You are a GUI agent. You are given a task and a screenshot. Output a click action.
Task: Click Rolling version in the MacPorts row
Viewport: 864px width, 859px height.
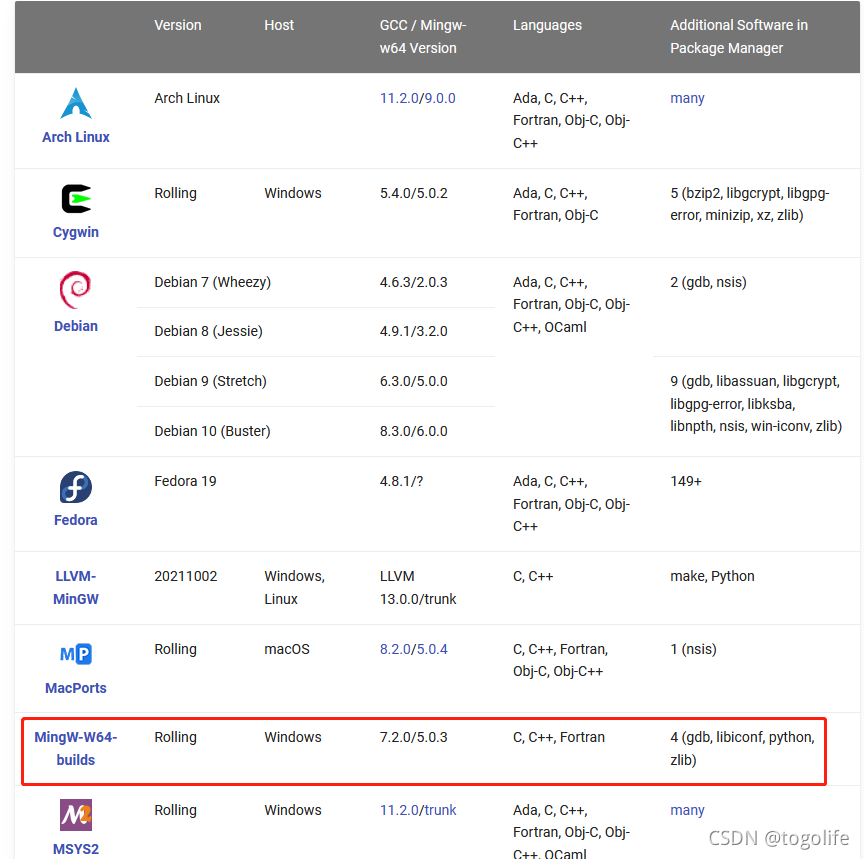point(175,649)
